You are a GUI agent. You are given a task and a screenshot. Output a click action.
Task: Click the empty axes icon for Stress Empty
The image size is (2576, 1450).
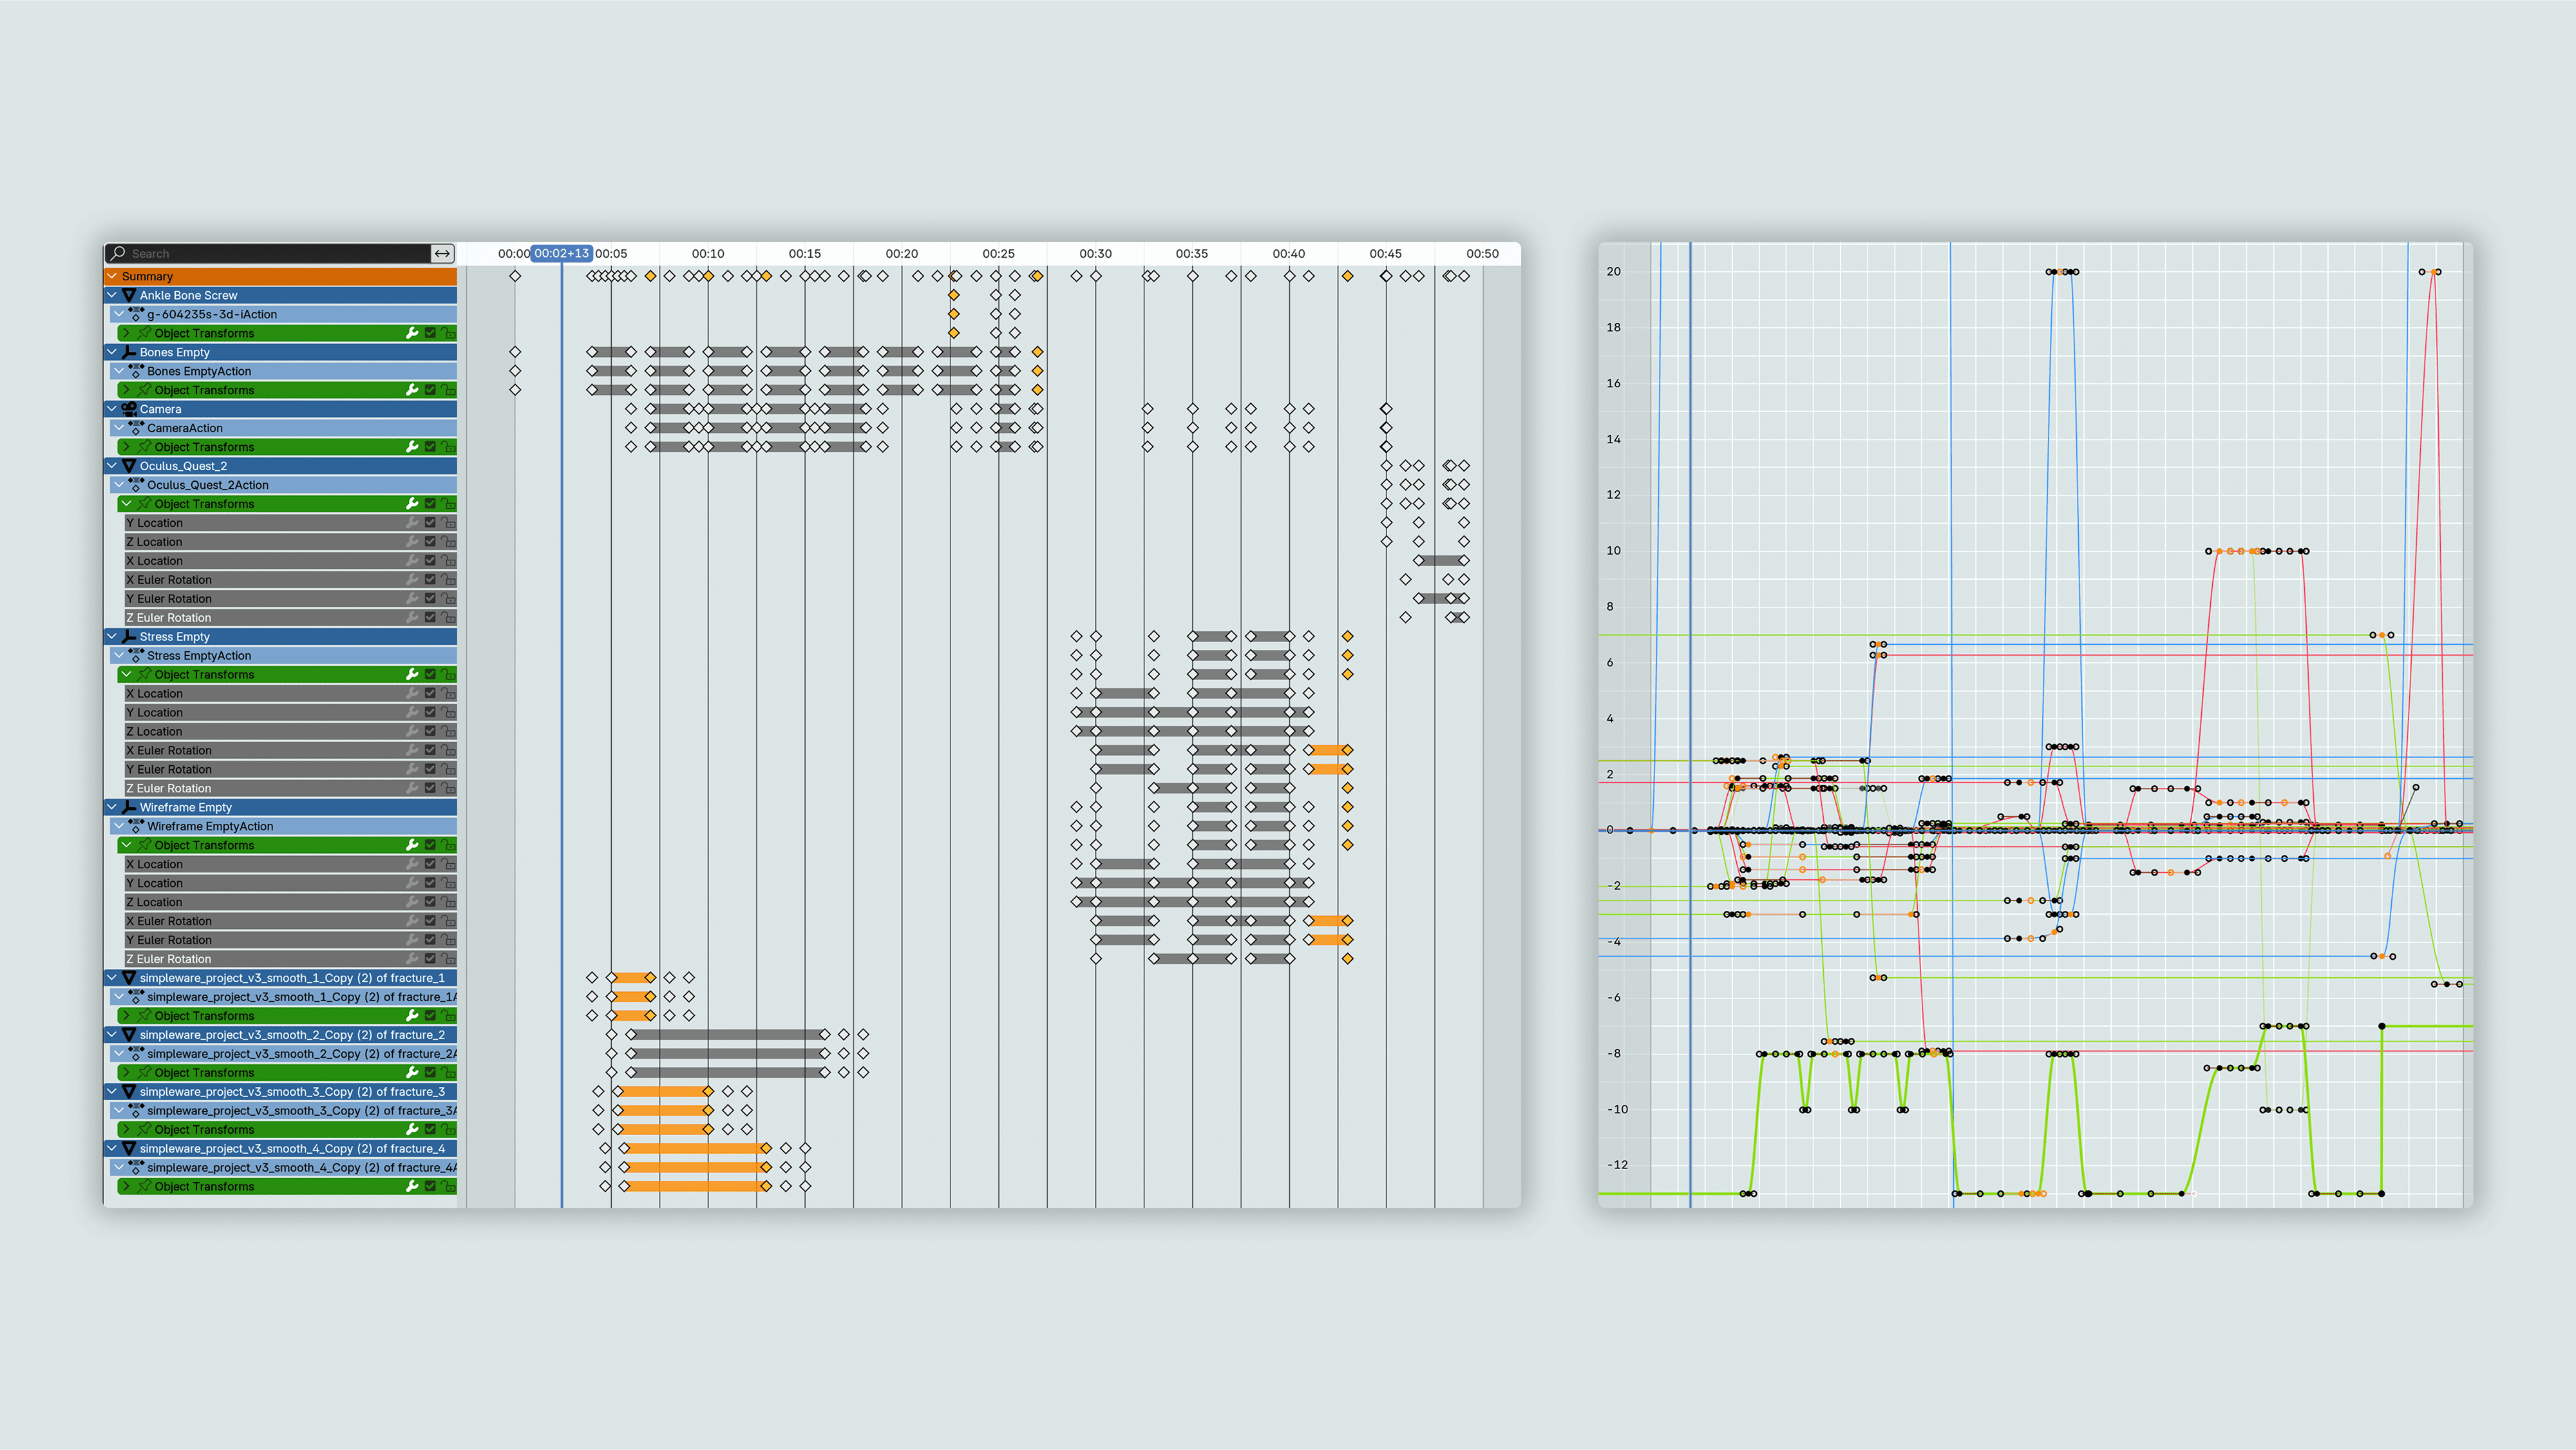point(129,637)
